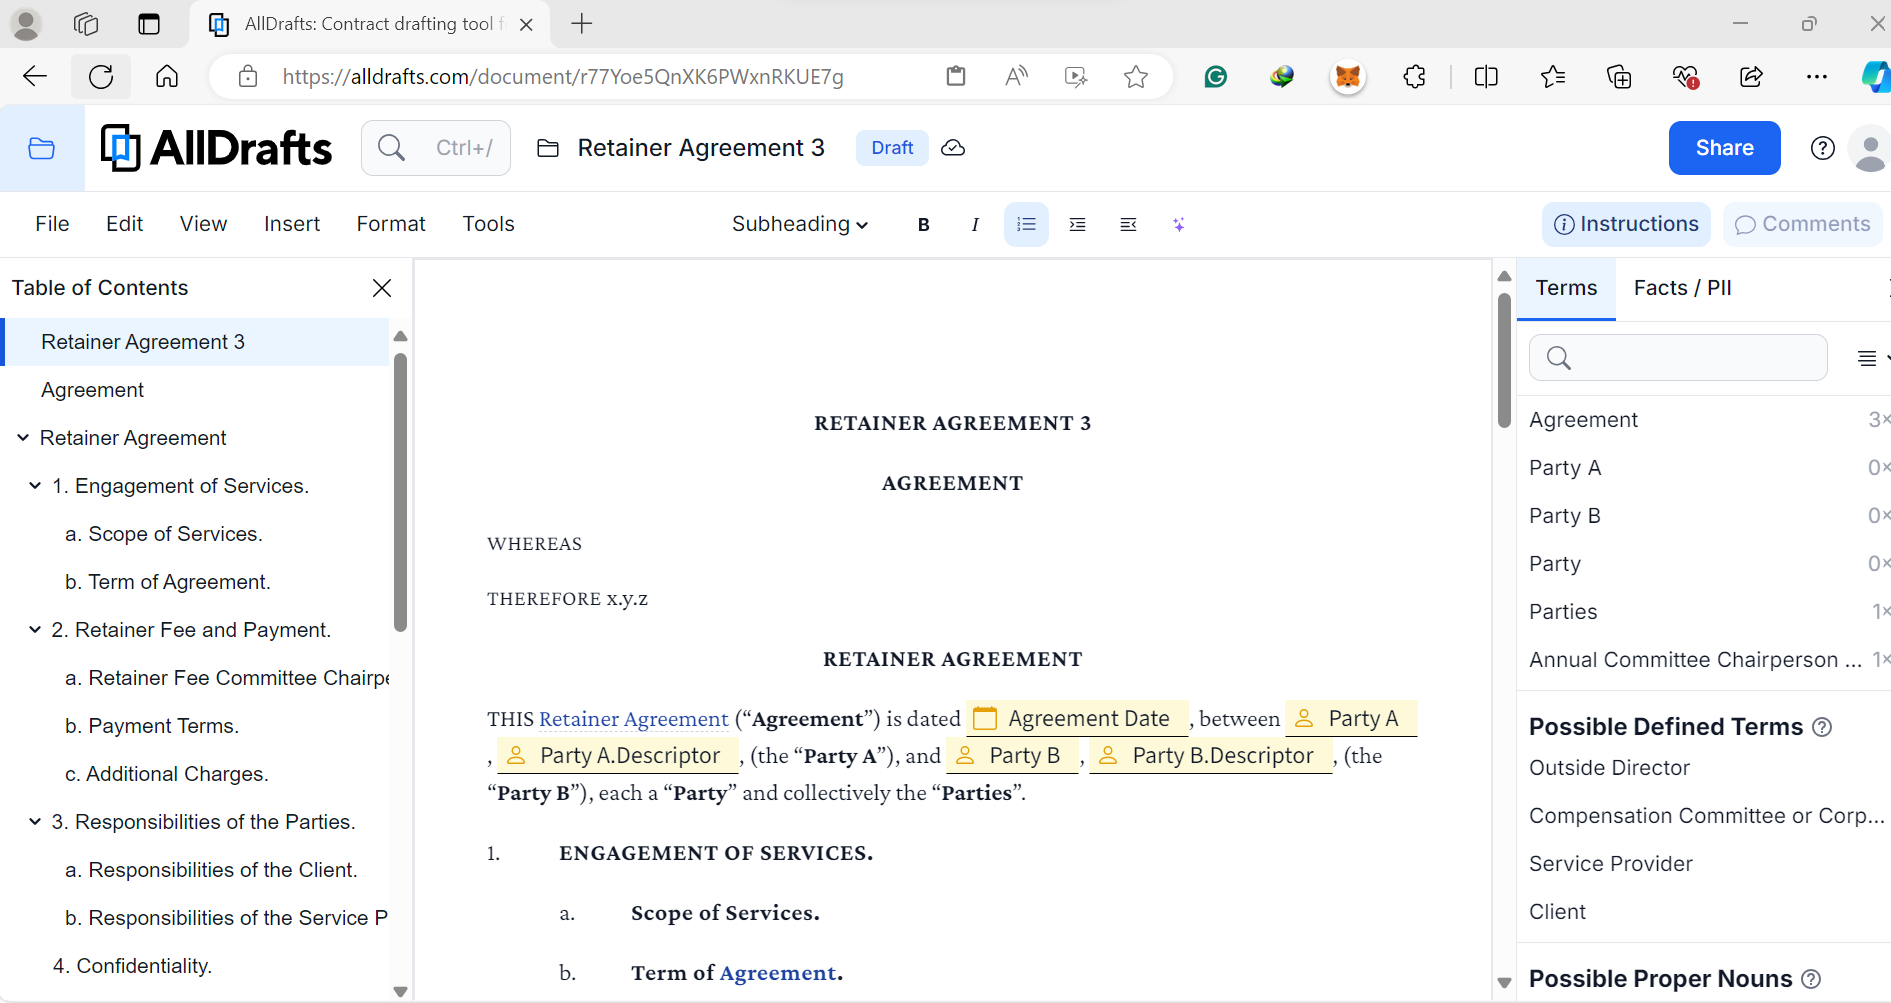The width and height of the screenshot is (1891, 1003).
Task: Click the cloud saved status icon
Action: (953, 148)
